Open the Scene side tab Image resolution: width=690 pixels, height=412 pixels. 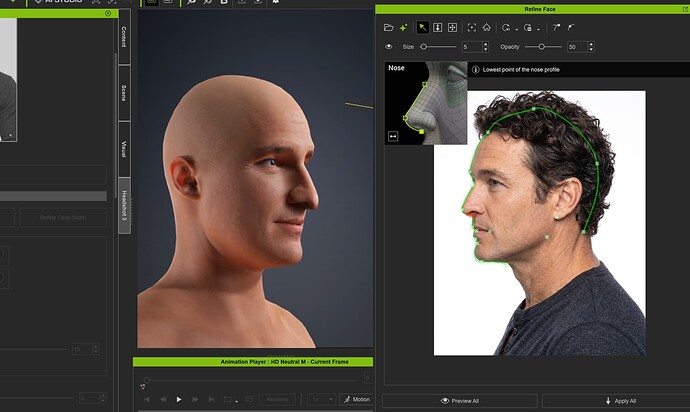pos(124,93)
